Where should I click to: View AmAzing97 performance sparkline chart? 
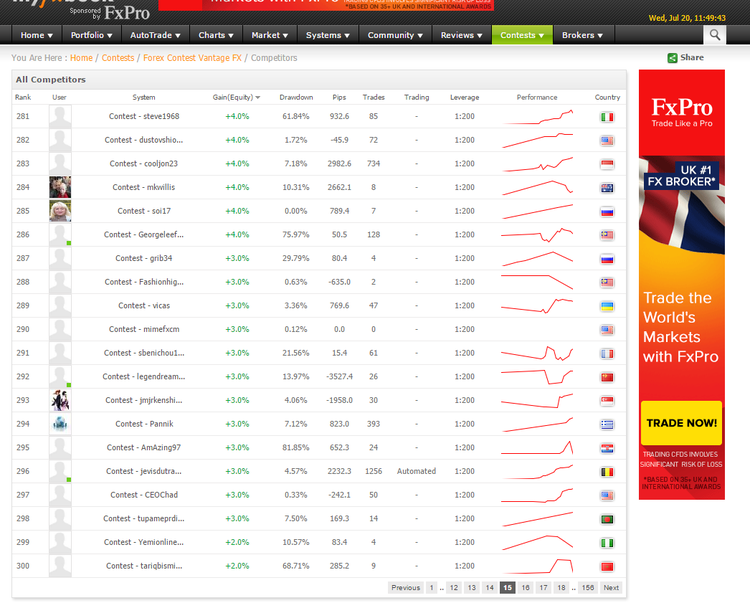click(537, 448)
